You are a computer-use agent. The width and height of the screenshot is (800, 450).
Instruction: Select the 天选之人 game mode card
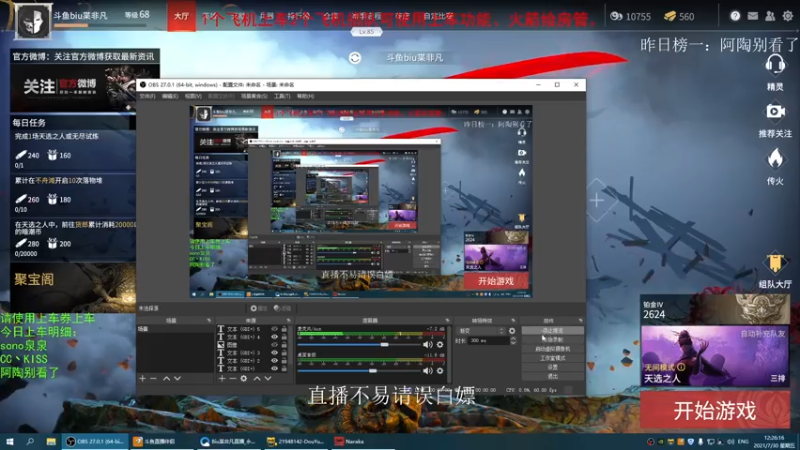point(715,356)
